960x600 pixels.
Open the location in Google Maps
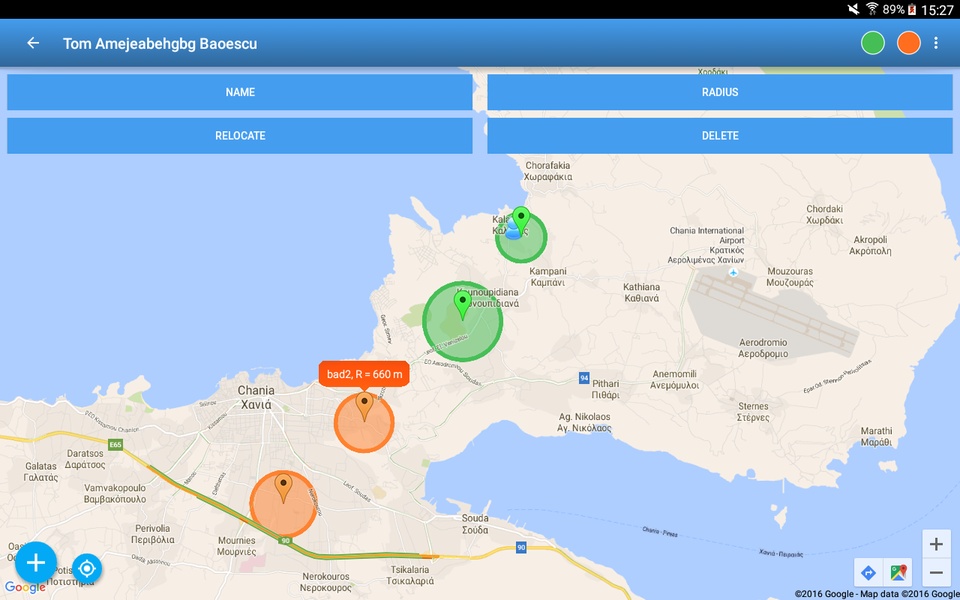tap(899, 573)
